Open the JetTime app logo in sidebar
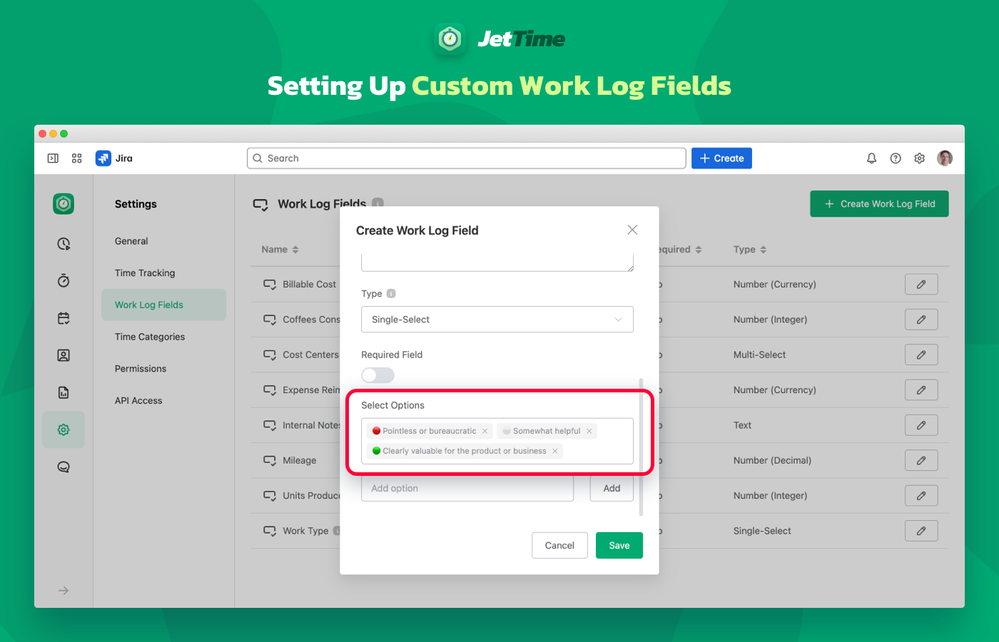 click(x=63, y=204)
